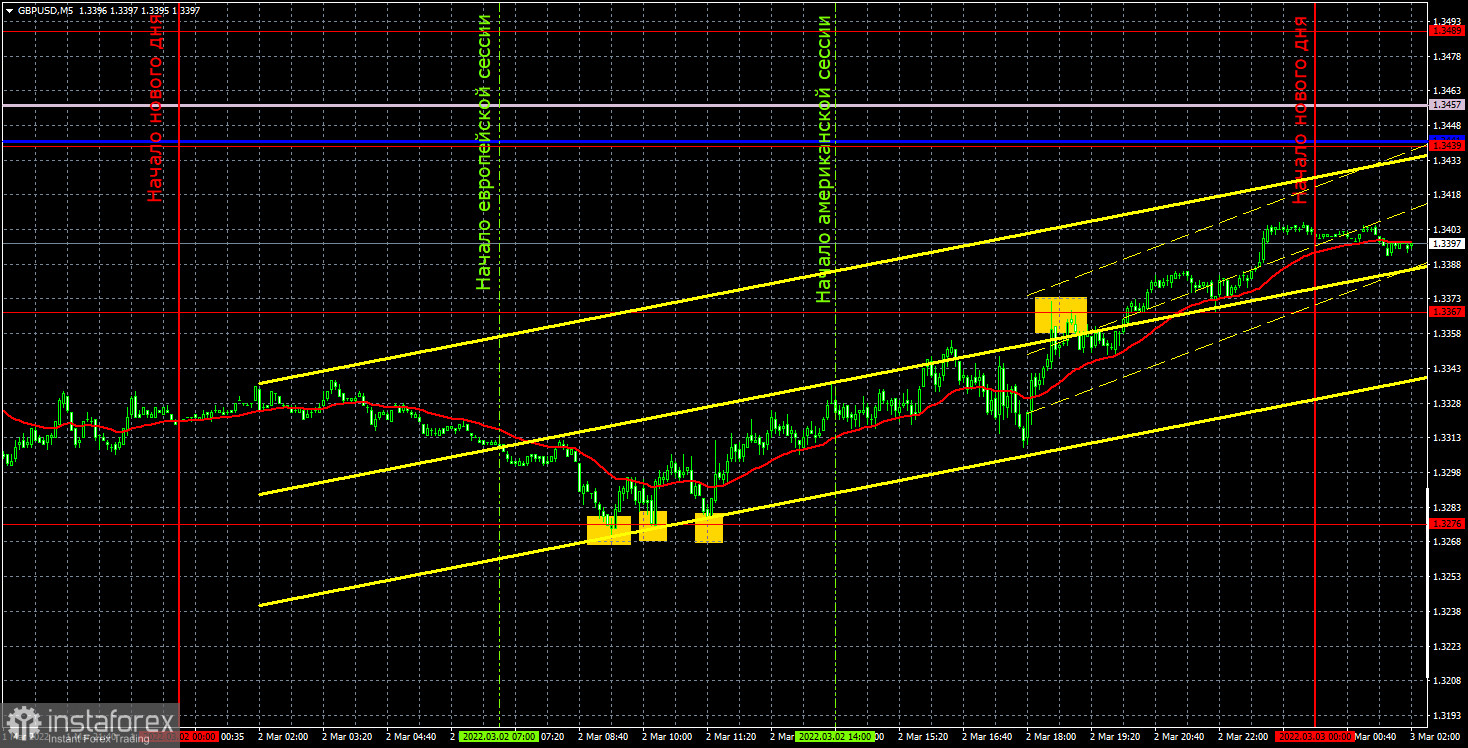Select the 'Начало европейской сессии' vertical label
This screenshot has width=1468, height=748.
pos(484,153)
